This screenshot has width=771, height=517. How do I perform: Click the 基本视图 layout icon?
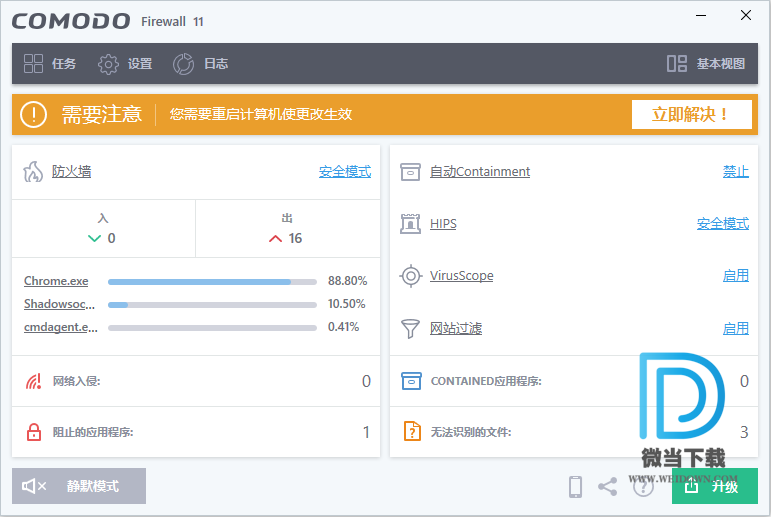[x=677, y=63]
